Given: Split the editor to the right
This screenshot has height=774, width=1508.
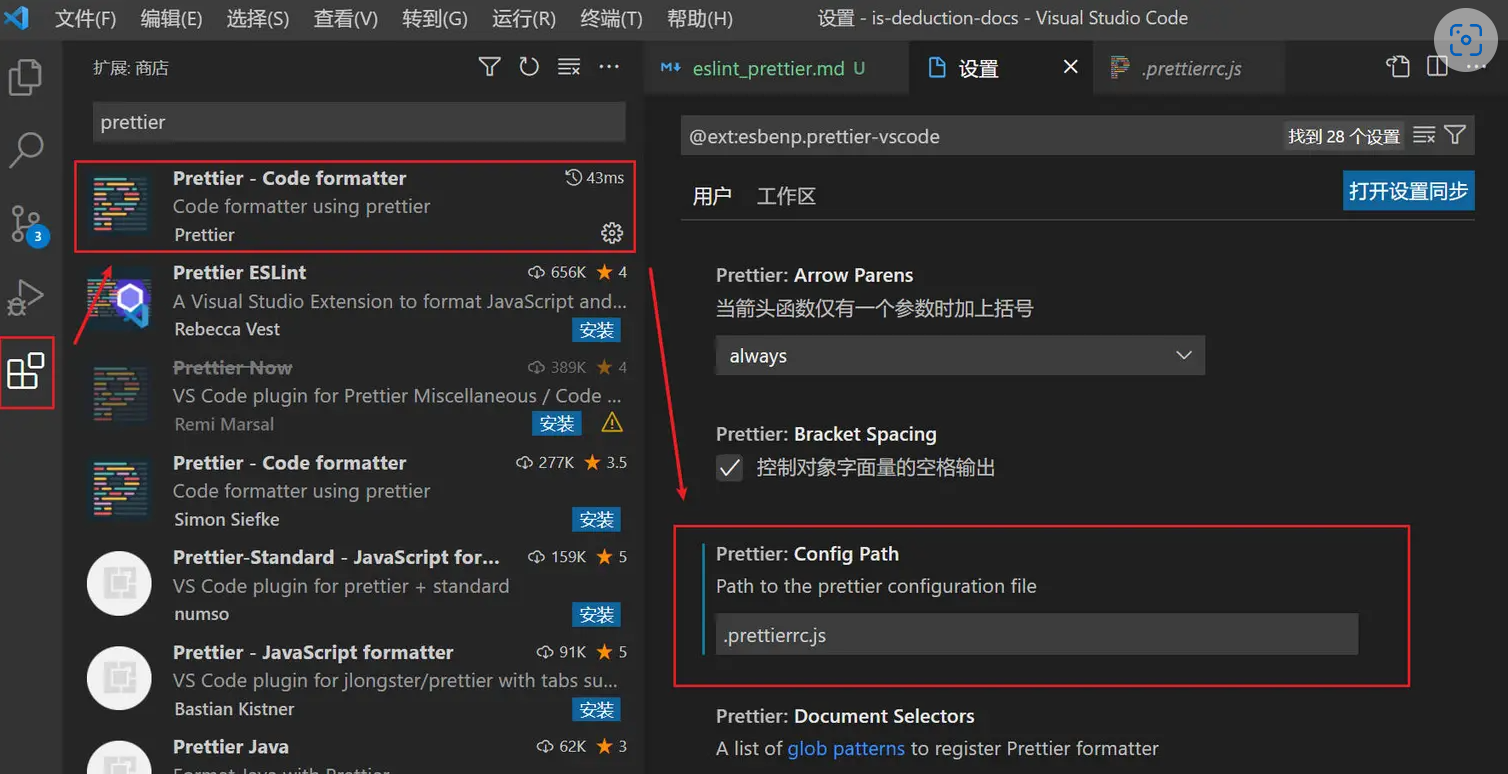Looking at the screenshot, I should (1437, 67).
